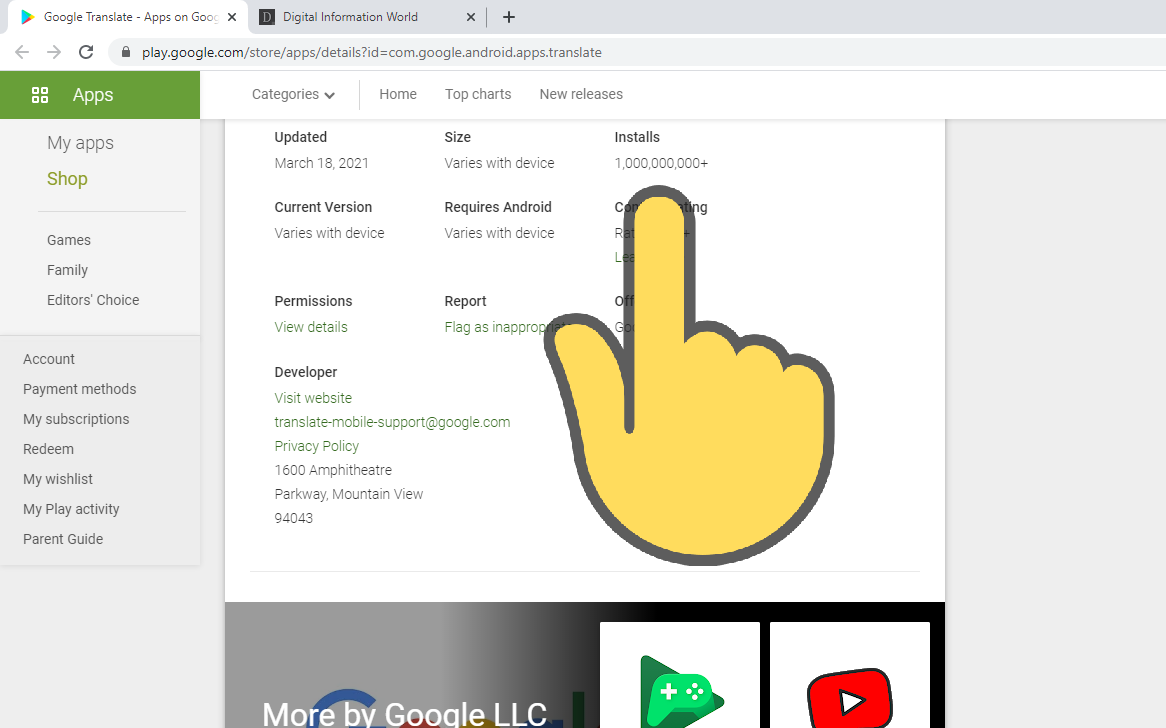The height and width of the screenshot is (728, 1166).
Task: Open My wishlist
Action: [58, 479]
